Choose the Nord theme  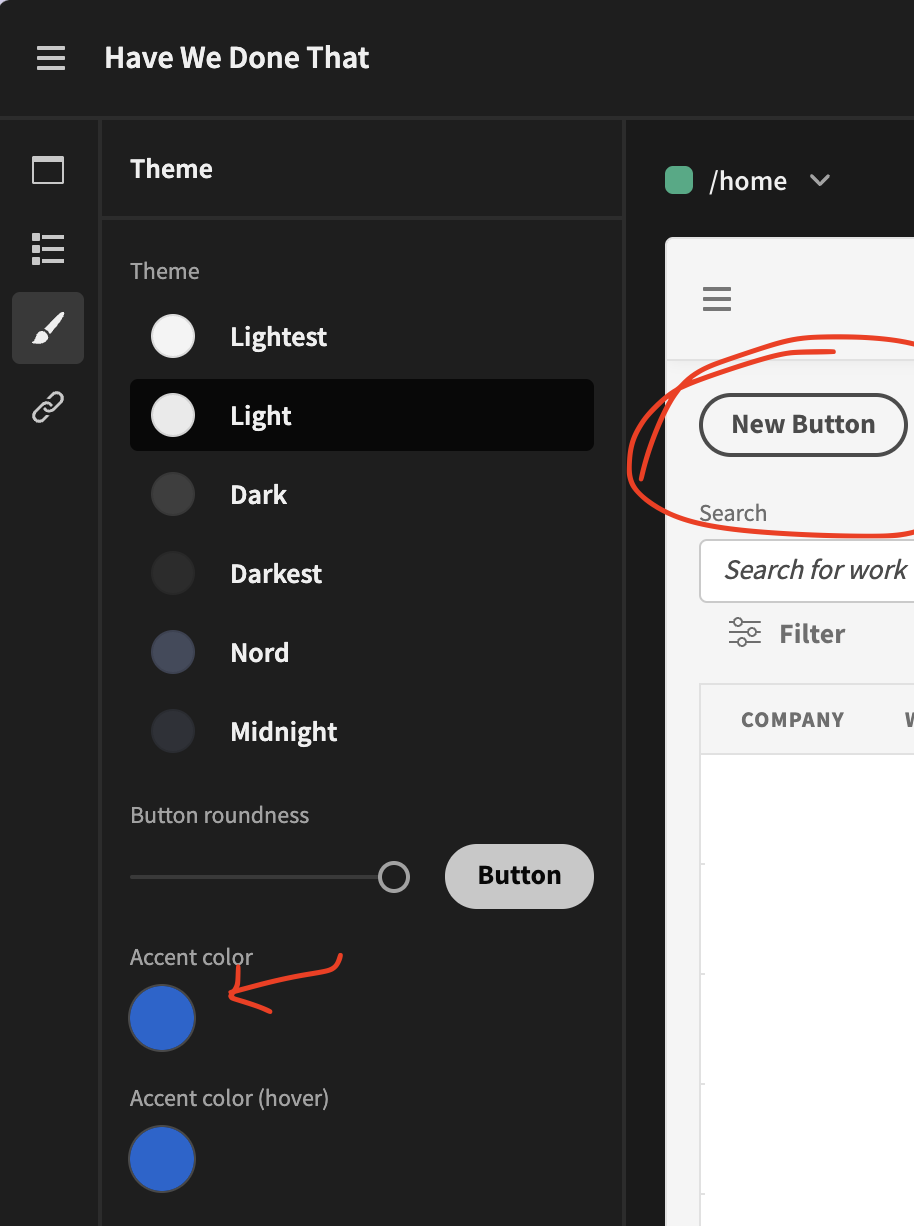pos(259,652)
